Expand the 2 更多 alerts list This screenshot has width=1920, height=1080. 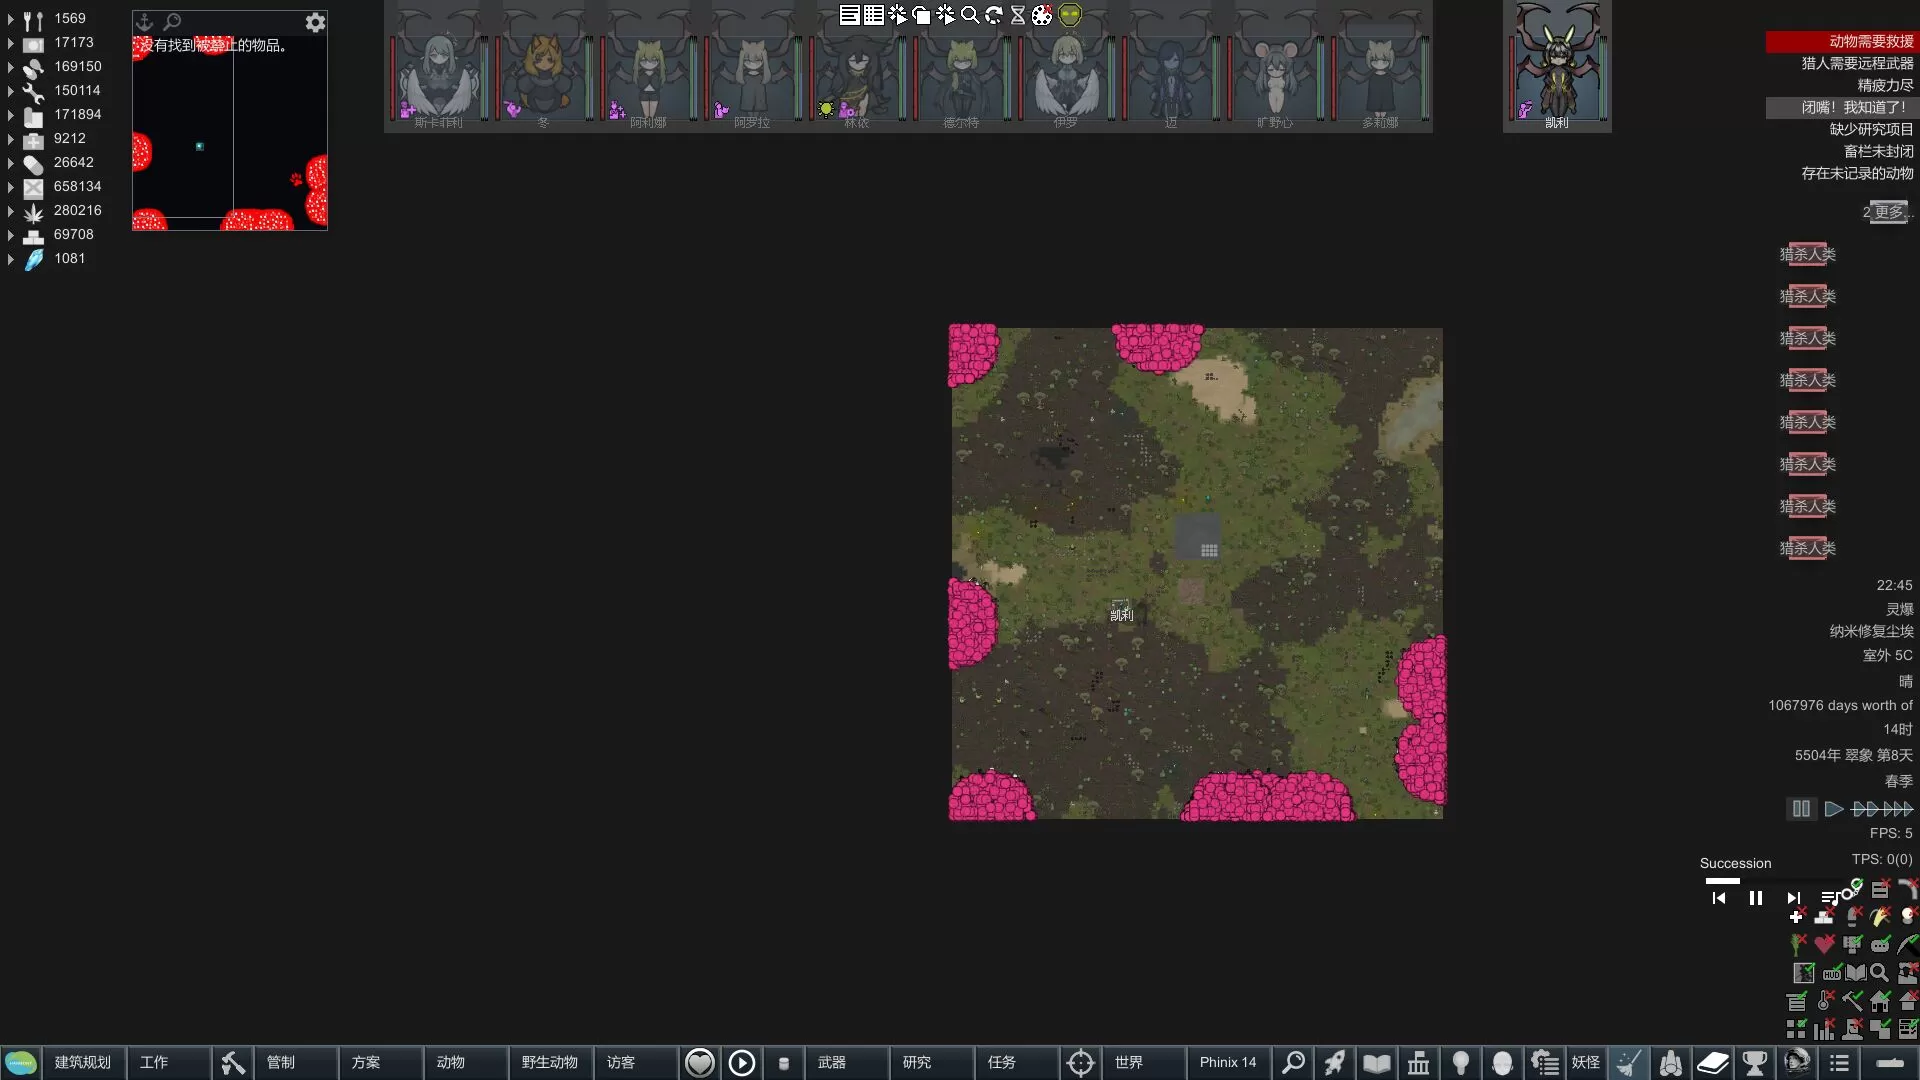1886,212
